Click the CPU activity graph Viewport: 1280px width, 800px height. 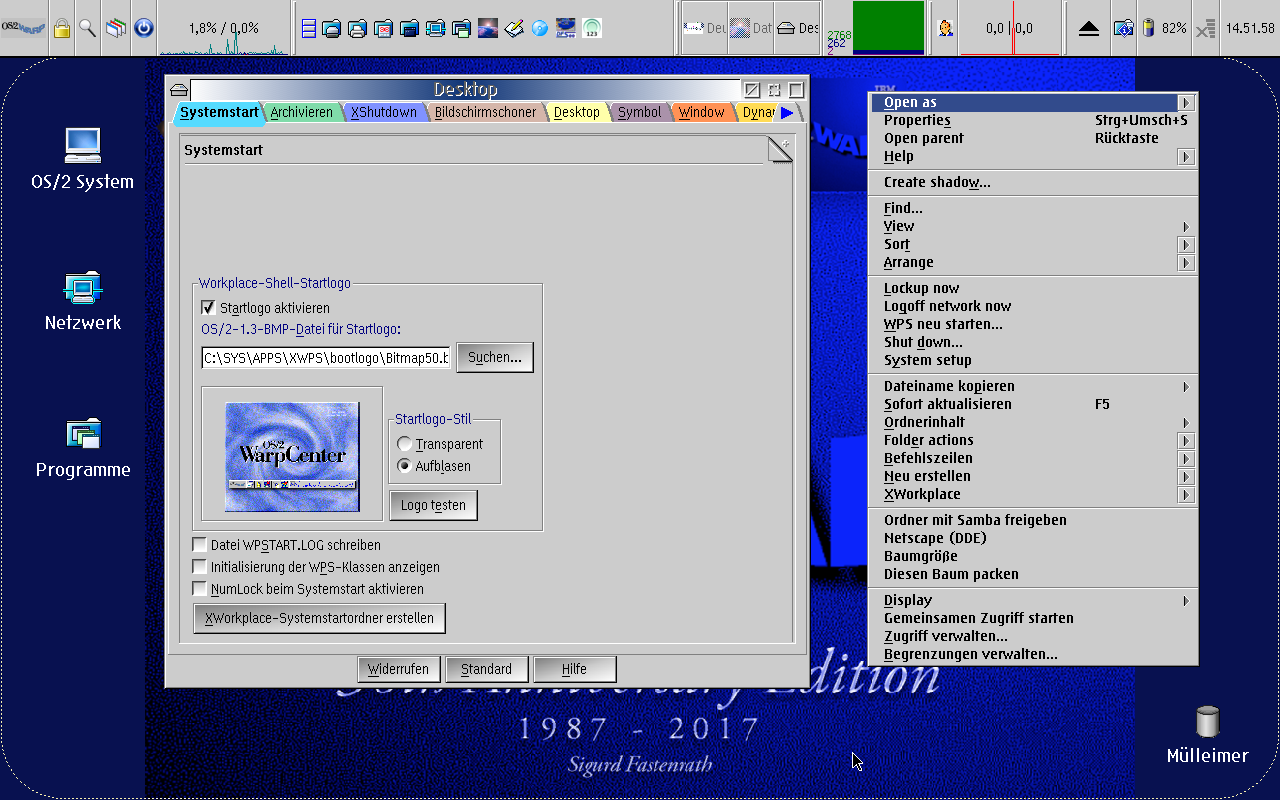pyautogui.click(x=224, y=28)
